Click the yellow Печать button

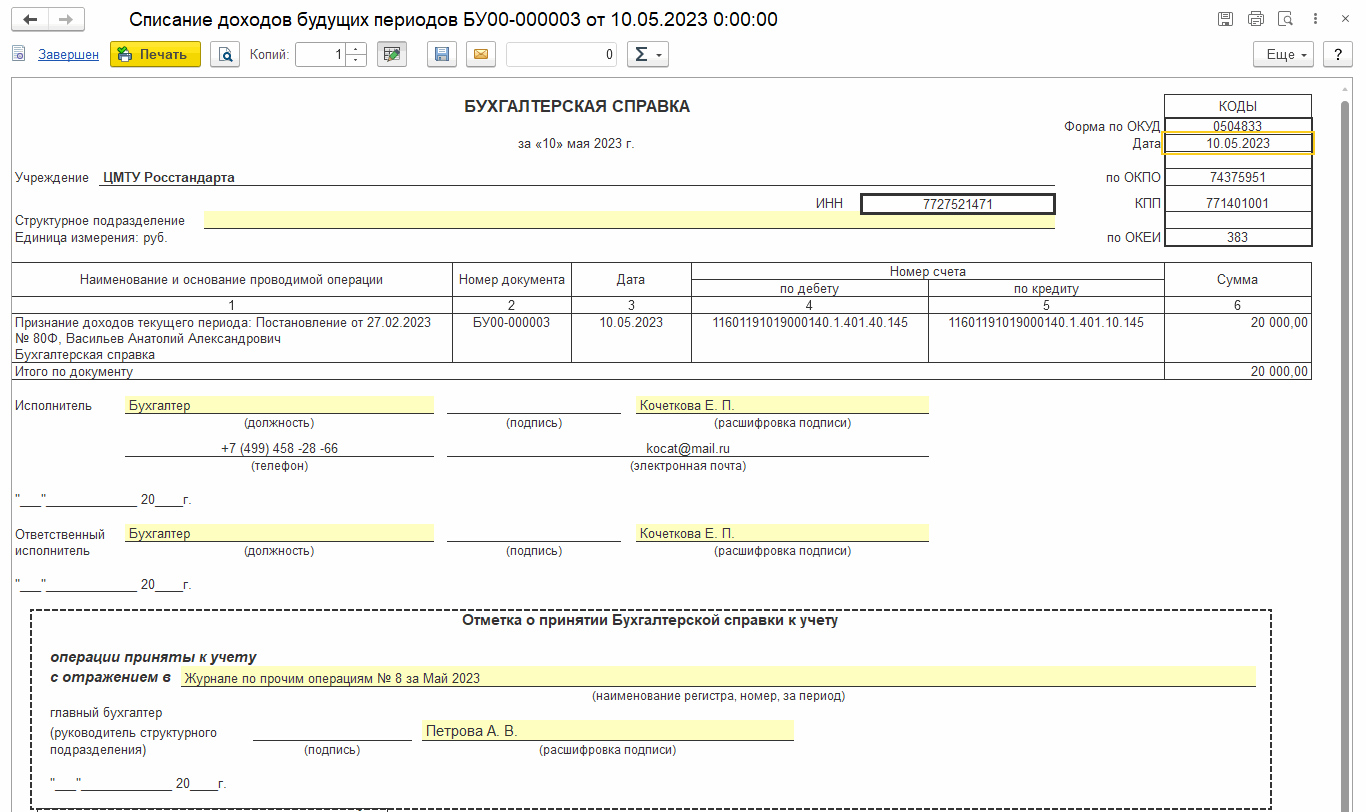pyautogui.click(x=155, y=54)
